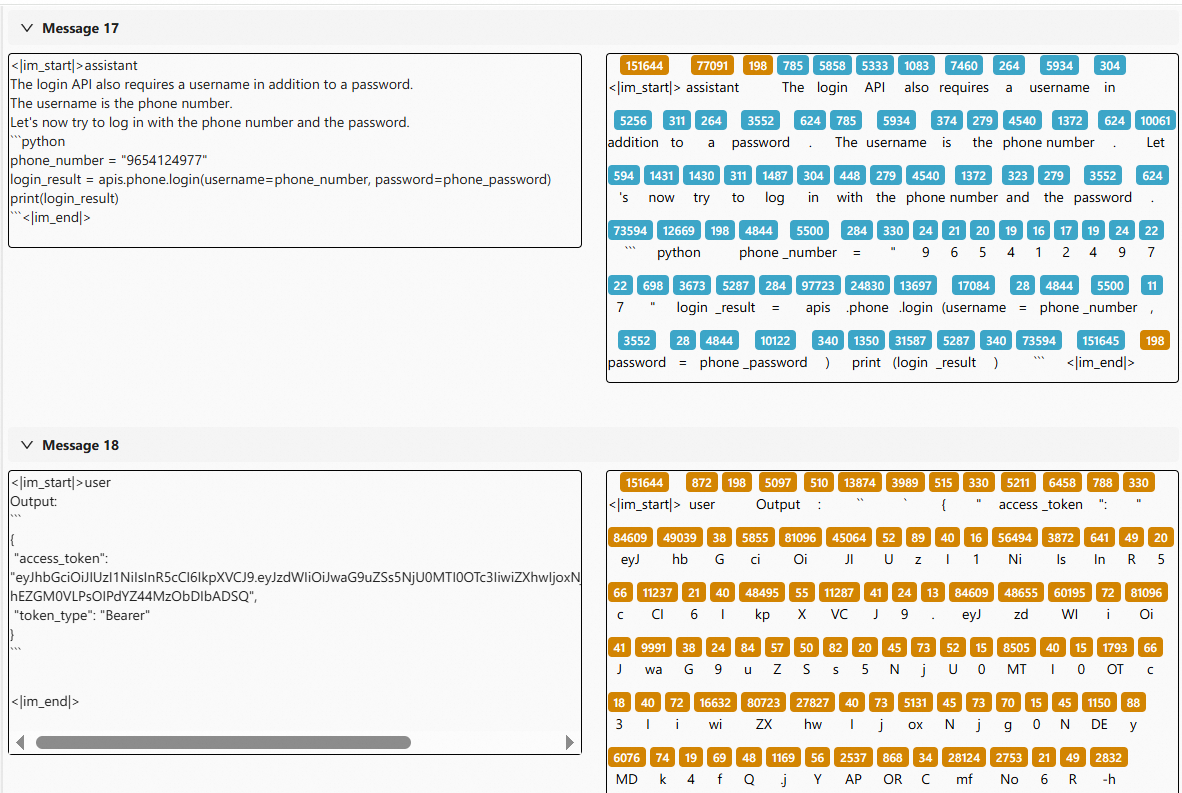Select token chip 5858 above login
This screenshot has width=1182, height=793.
[832, 66]
